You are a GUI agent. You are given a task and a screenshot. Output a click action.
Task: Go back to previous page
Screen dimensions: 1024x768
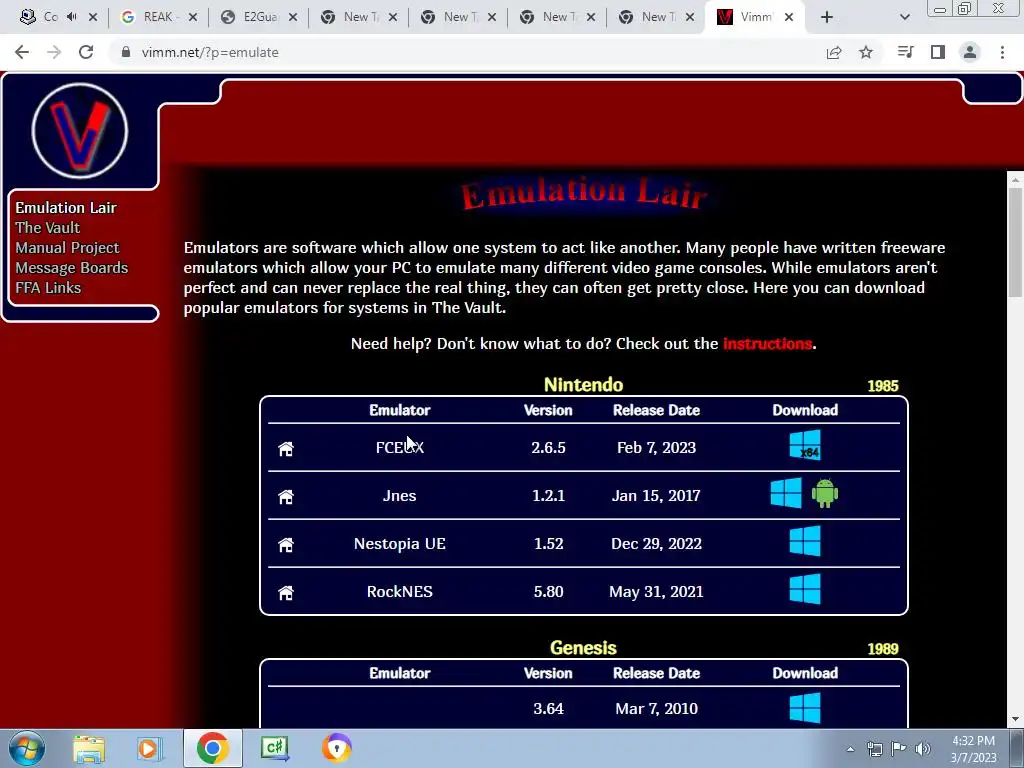(22, 52)
